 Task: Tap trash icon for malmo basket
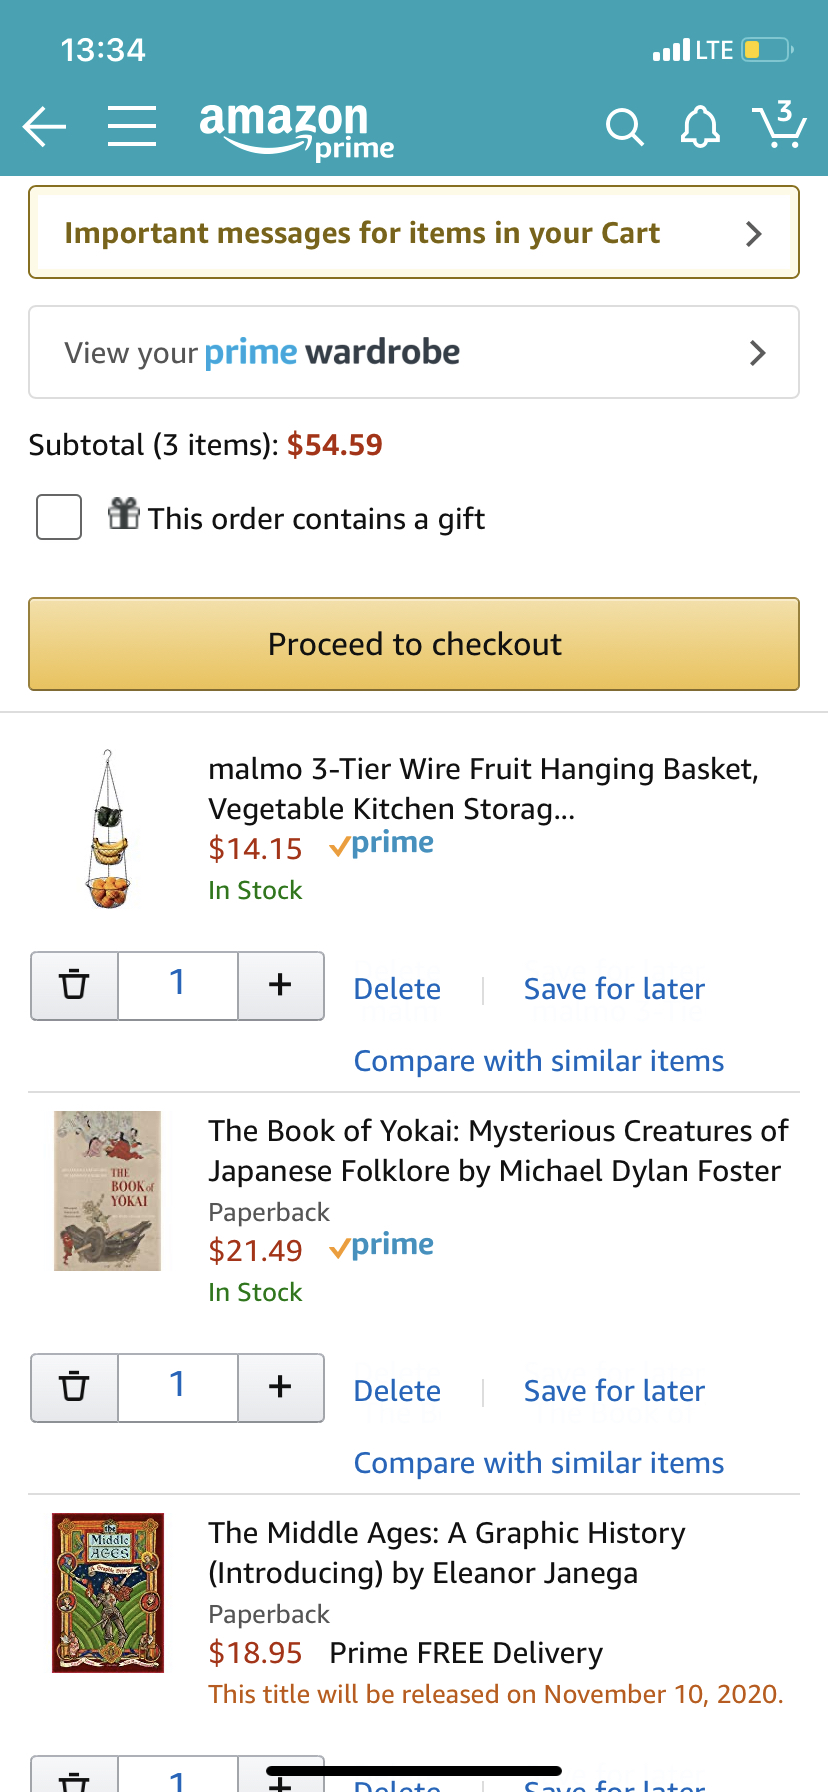[75, 985]
